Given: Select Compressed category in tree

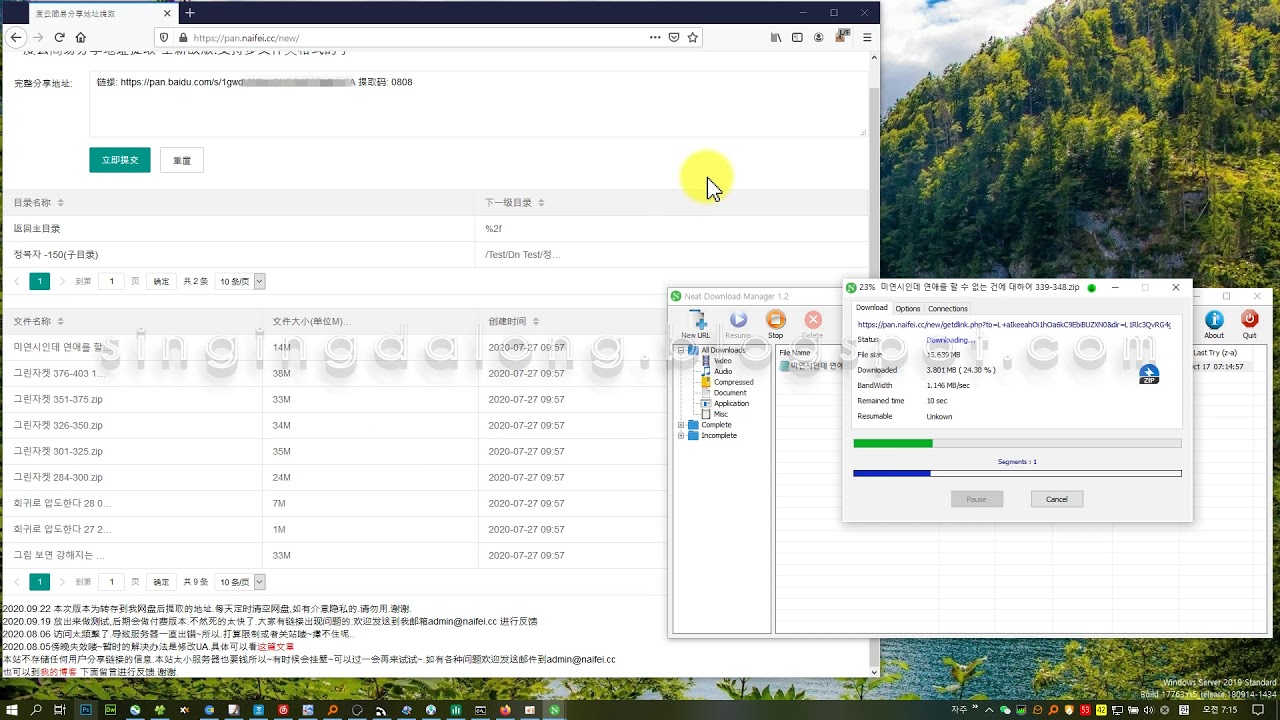Looking at the screenshot, I should coord(733,382).
